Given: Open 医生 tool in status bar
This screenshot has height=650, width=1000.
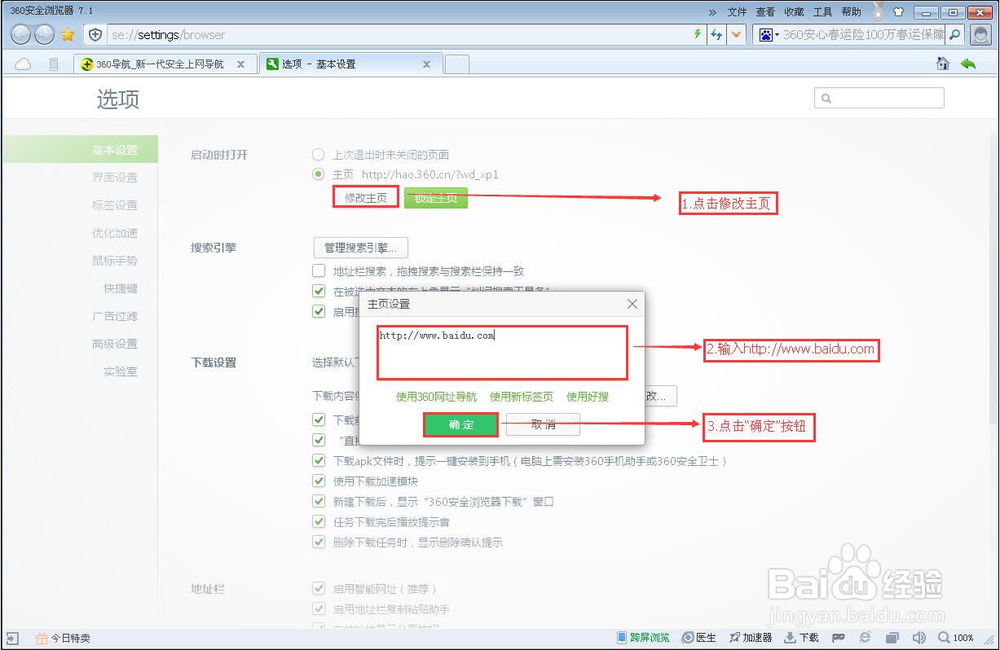Looking at the screenshot, I should pyautogui.click(x=699, y=637).
